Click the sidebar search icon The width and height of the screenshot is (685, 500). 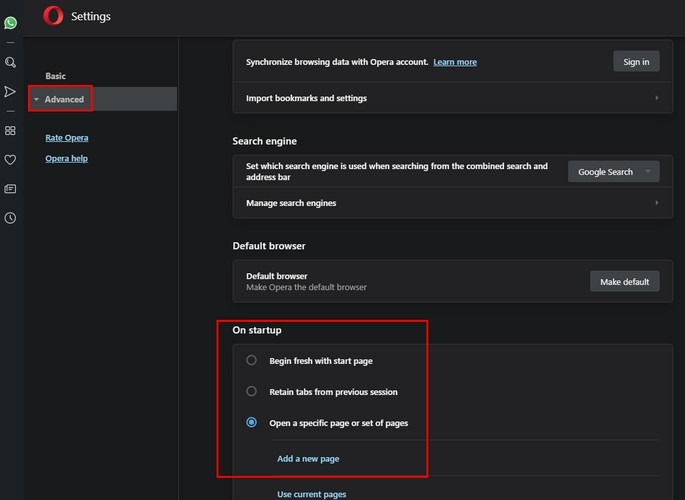(x=11, y=62)
